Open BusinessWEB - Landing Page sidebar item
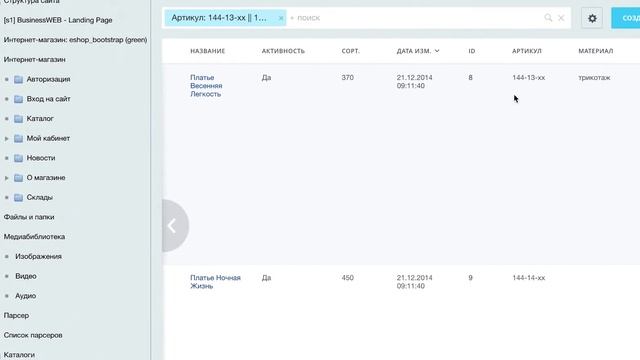The image size is (640, 360). [x=58, y=20]
